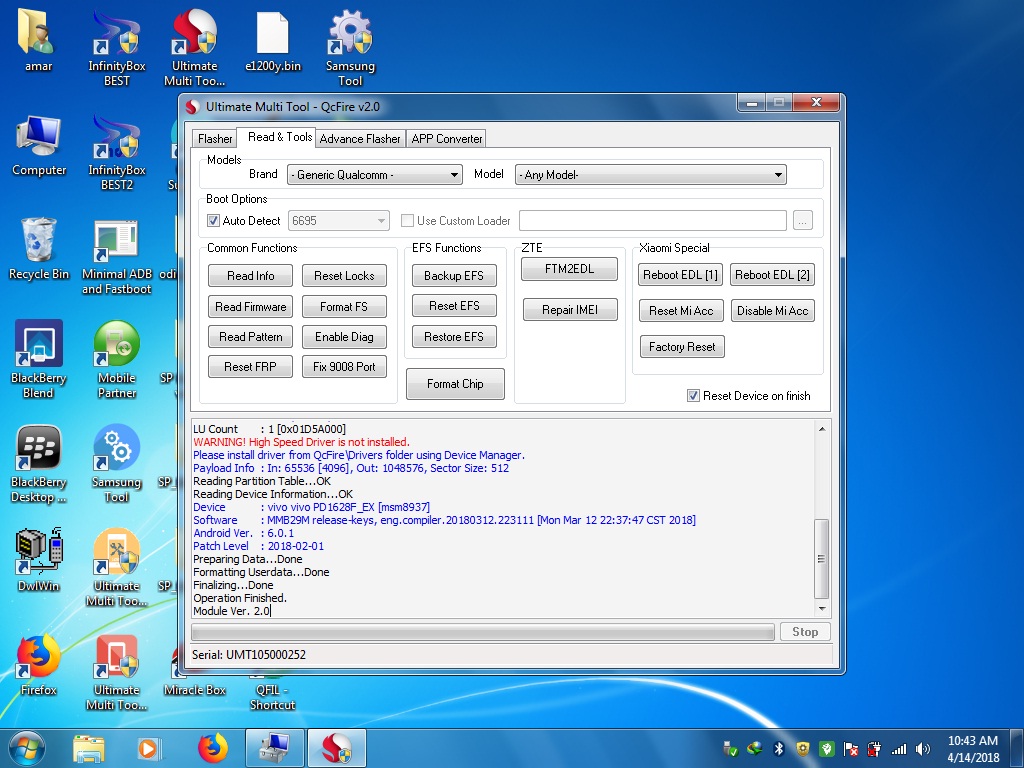
Task: Click the Stop button
Action: (805, 632)
